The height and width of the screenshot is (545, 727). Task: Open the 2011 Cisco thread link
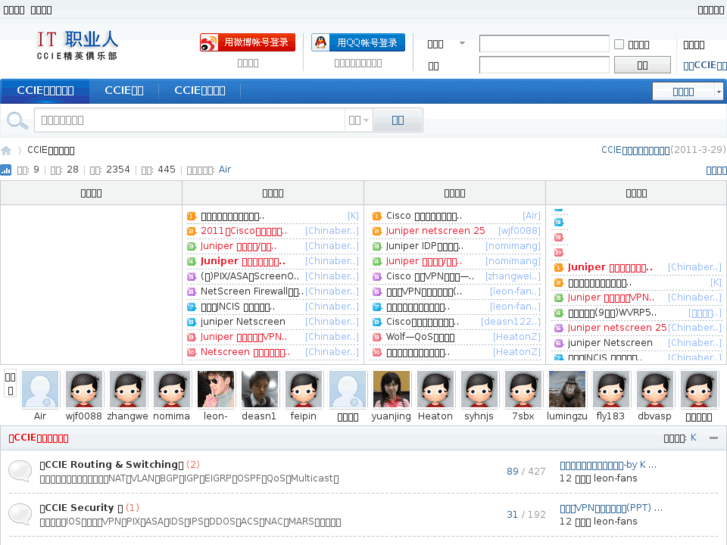(243, 231)
